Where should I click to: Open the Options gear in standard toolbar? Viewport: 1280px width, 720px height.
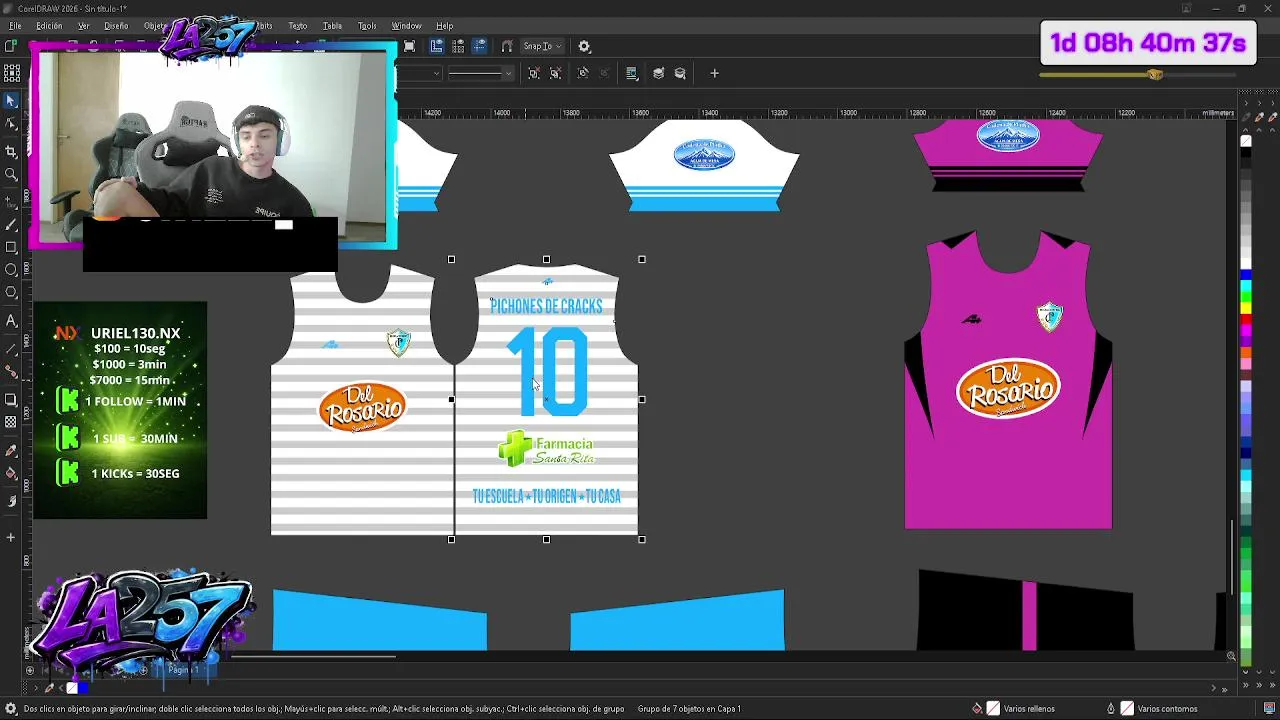(x=585, y=46)
